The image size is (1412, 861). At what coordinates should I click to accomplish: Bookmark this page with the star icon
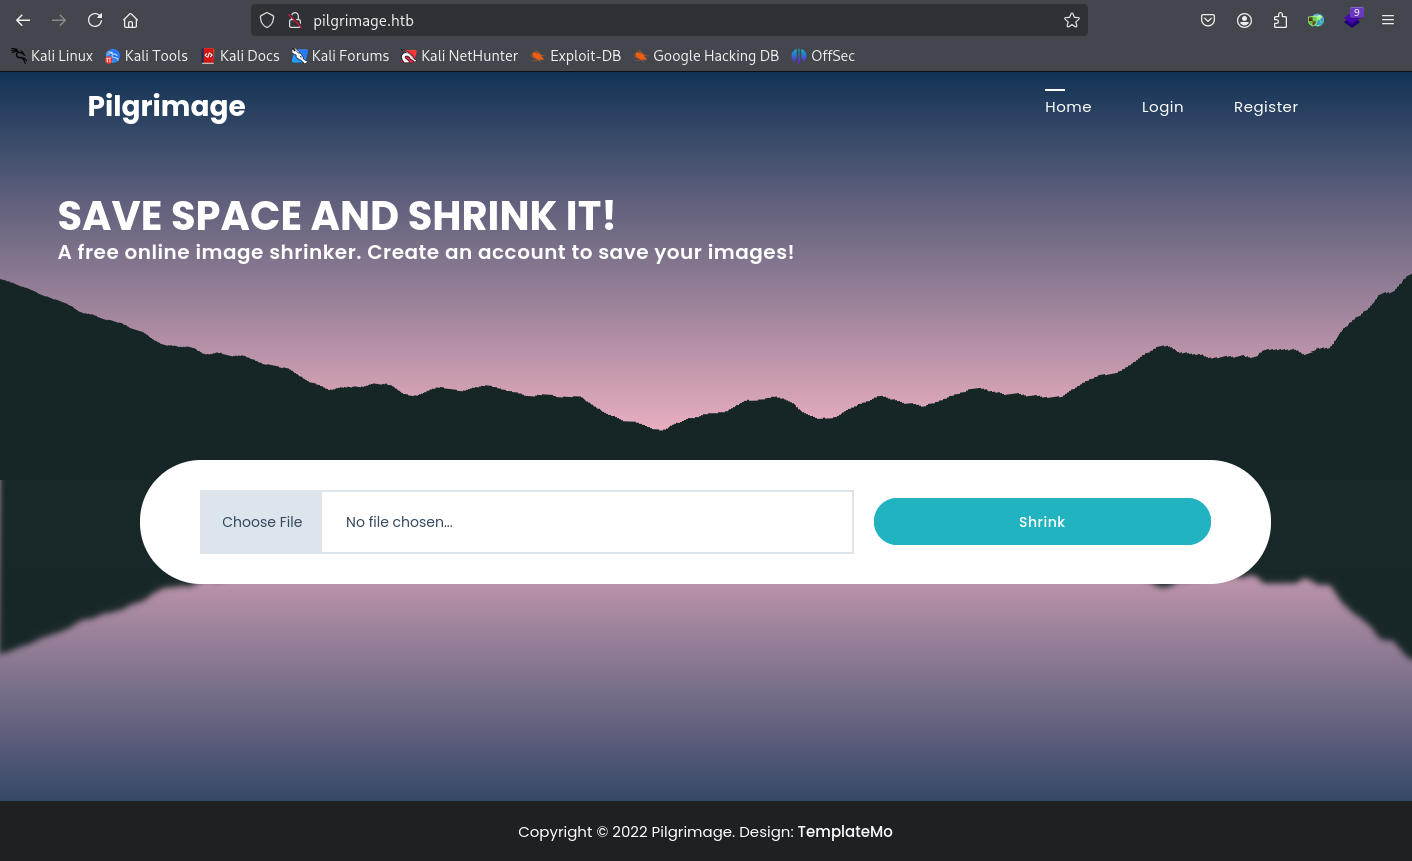pos(1072,20)
